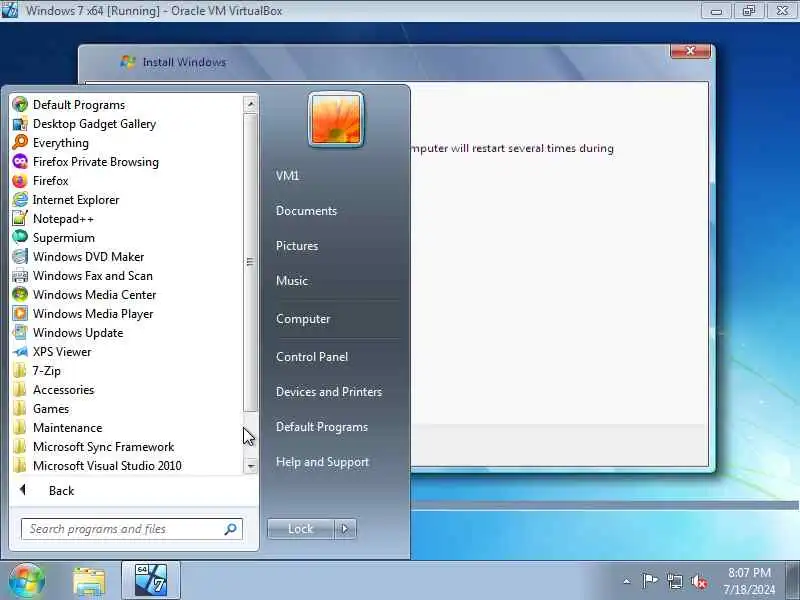
Task: Open Music from Start menu
Action: pos(292,281)
